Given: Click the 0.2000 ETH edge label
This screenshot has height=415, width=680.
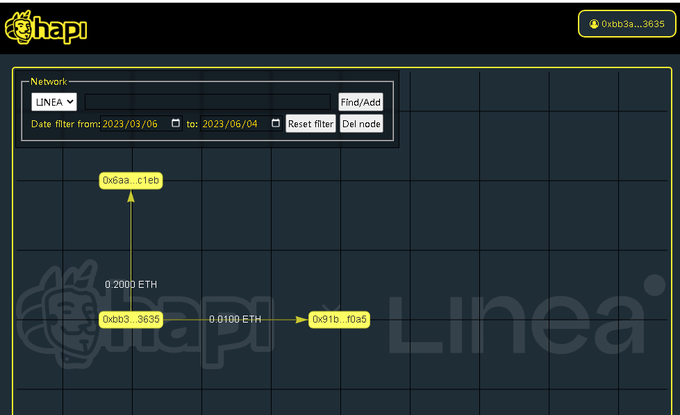Looking at the screenshot, I should tap(131, 284).
